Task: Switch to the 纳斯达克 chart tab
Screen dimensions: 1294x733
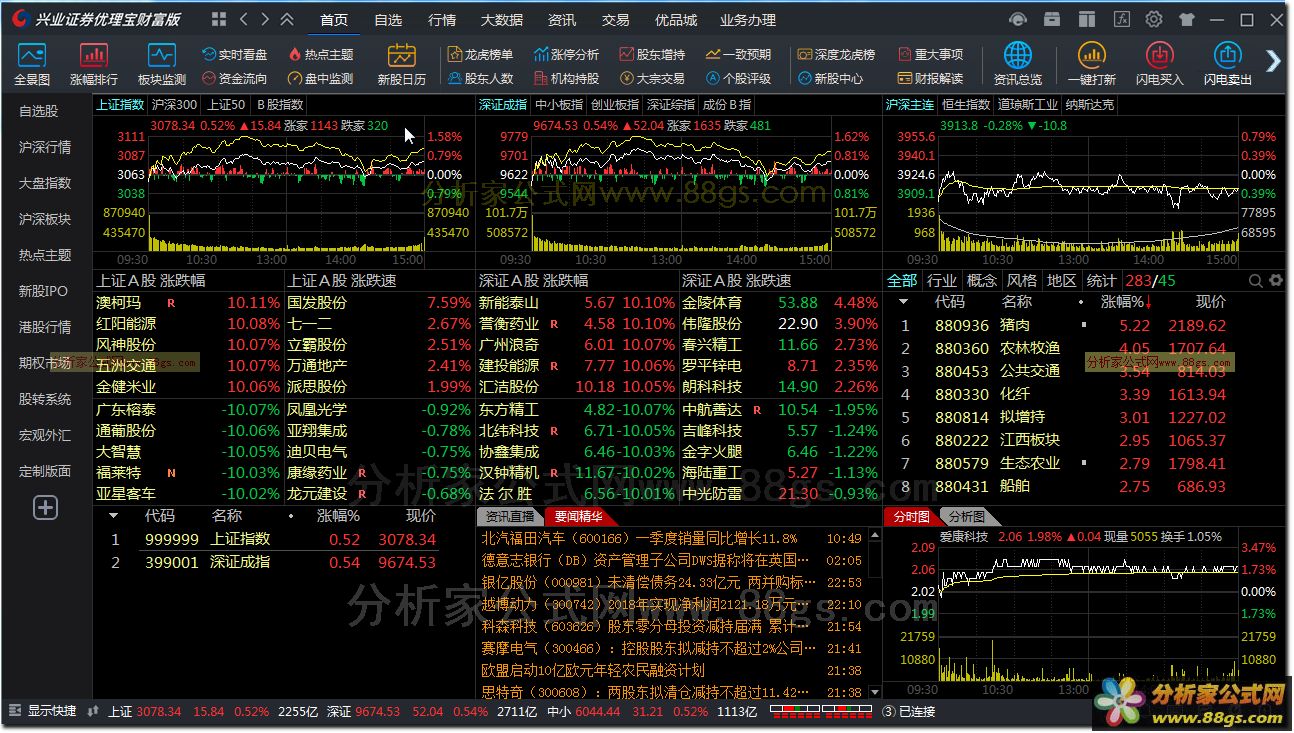Action: click(1090, 104)
